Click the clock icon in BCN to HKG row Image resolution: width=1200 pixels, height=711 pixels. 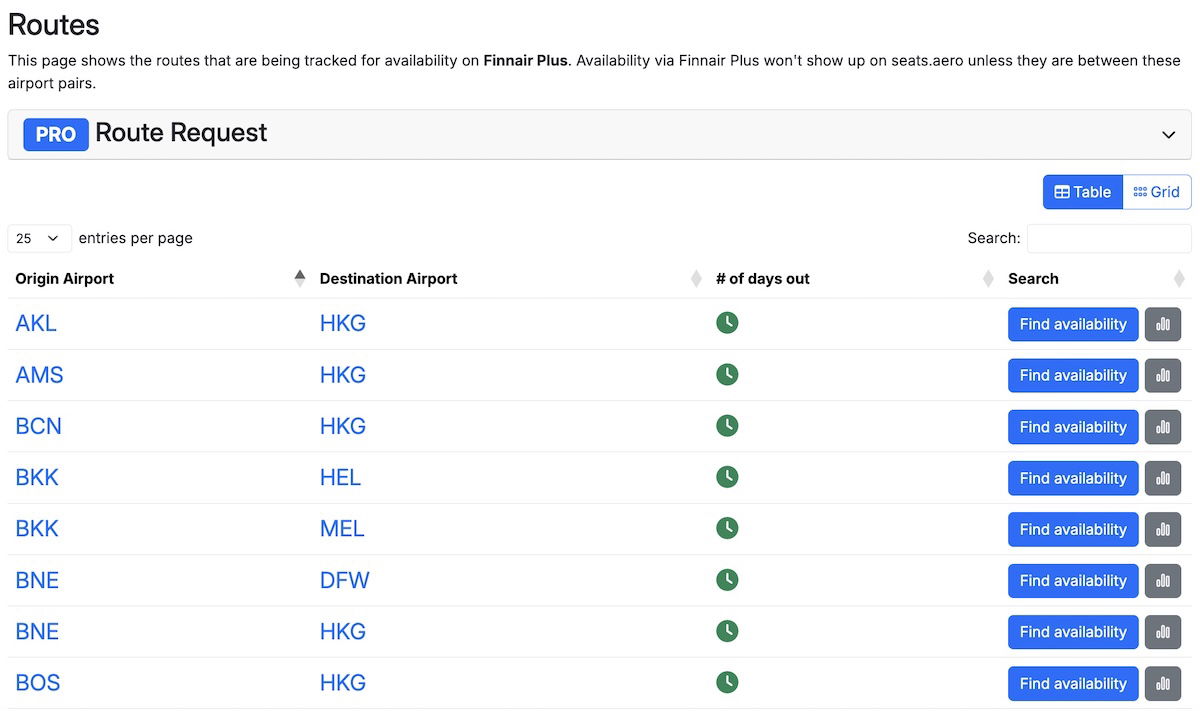[x=727, y=426]
